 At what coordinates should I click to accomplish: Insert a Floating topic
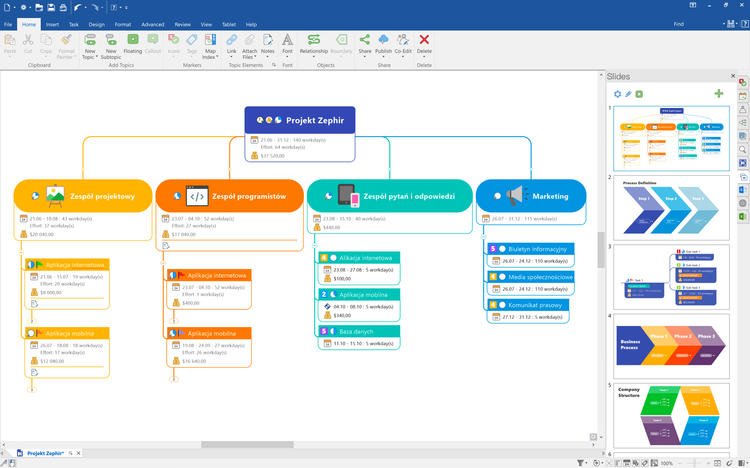132,44
